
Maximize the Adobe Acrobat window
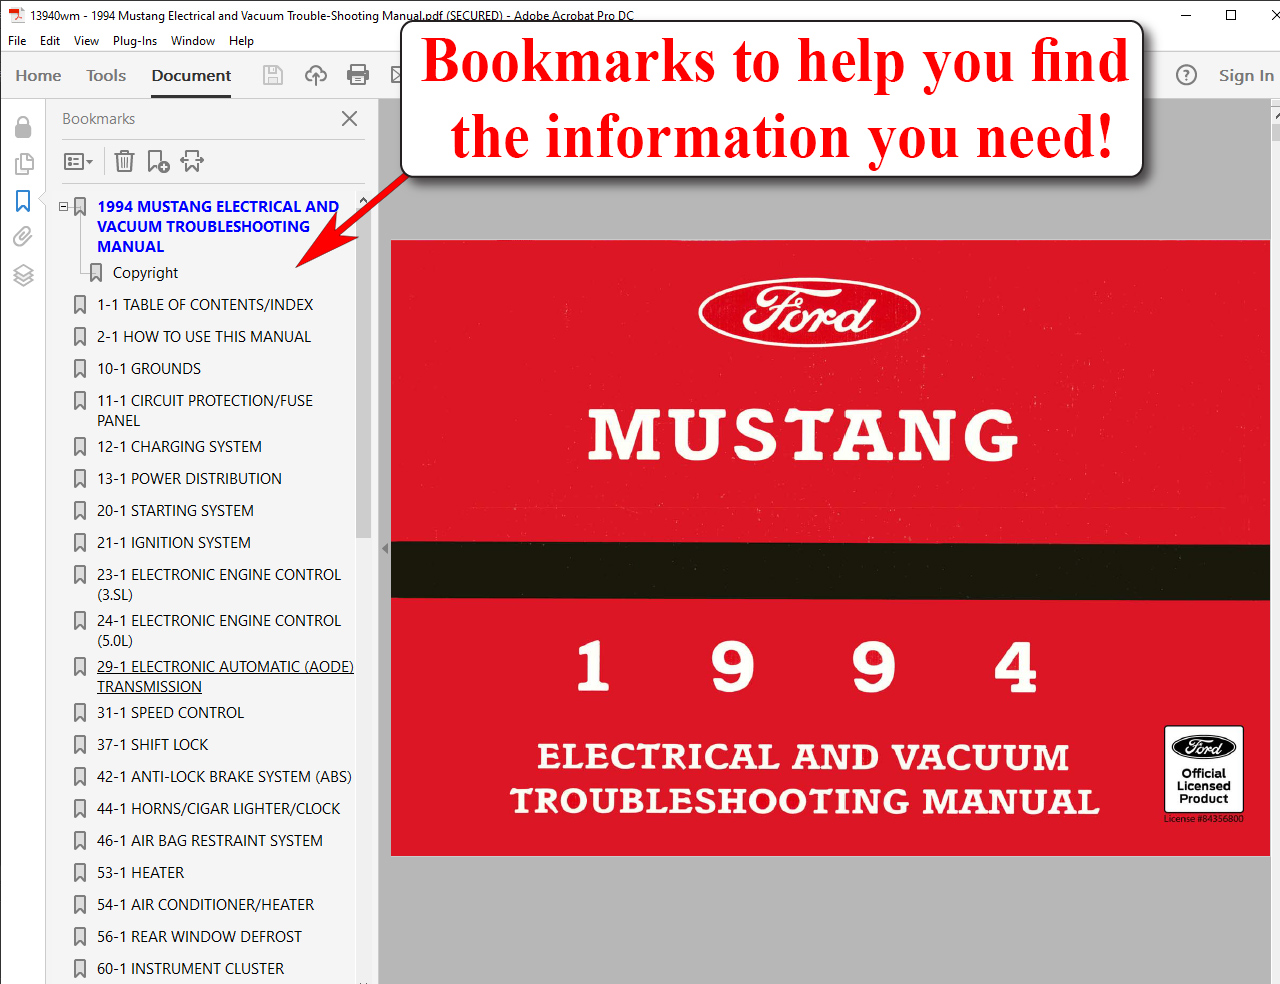click(x=1231, y=15)
